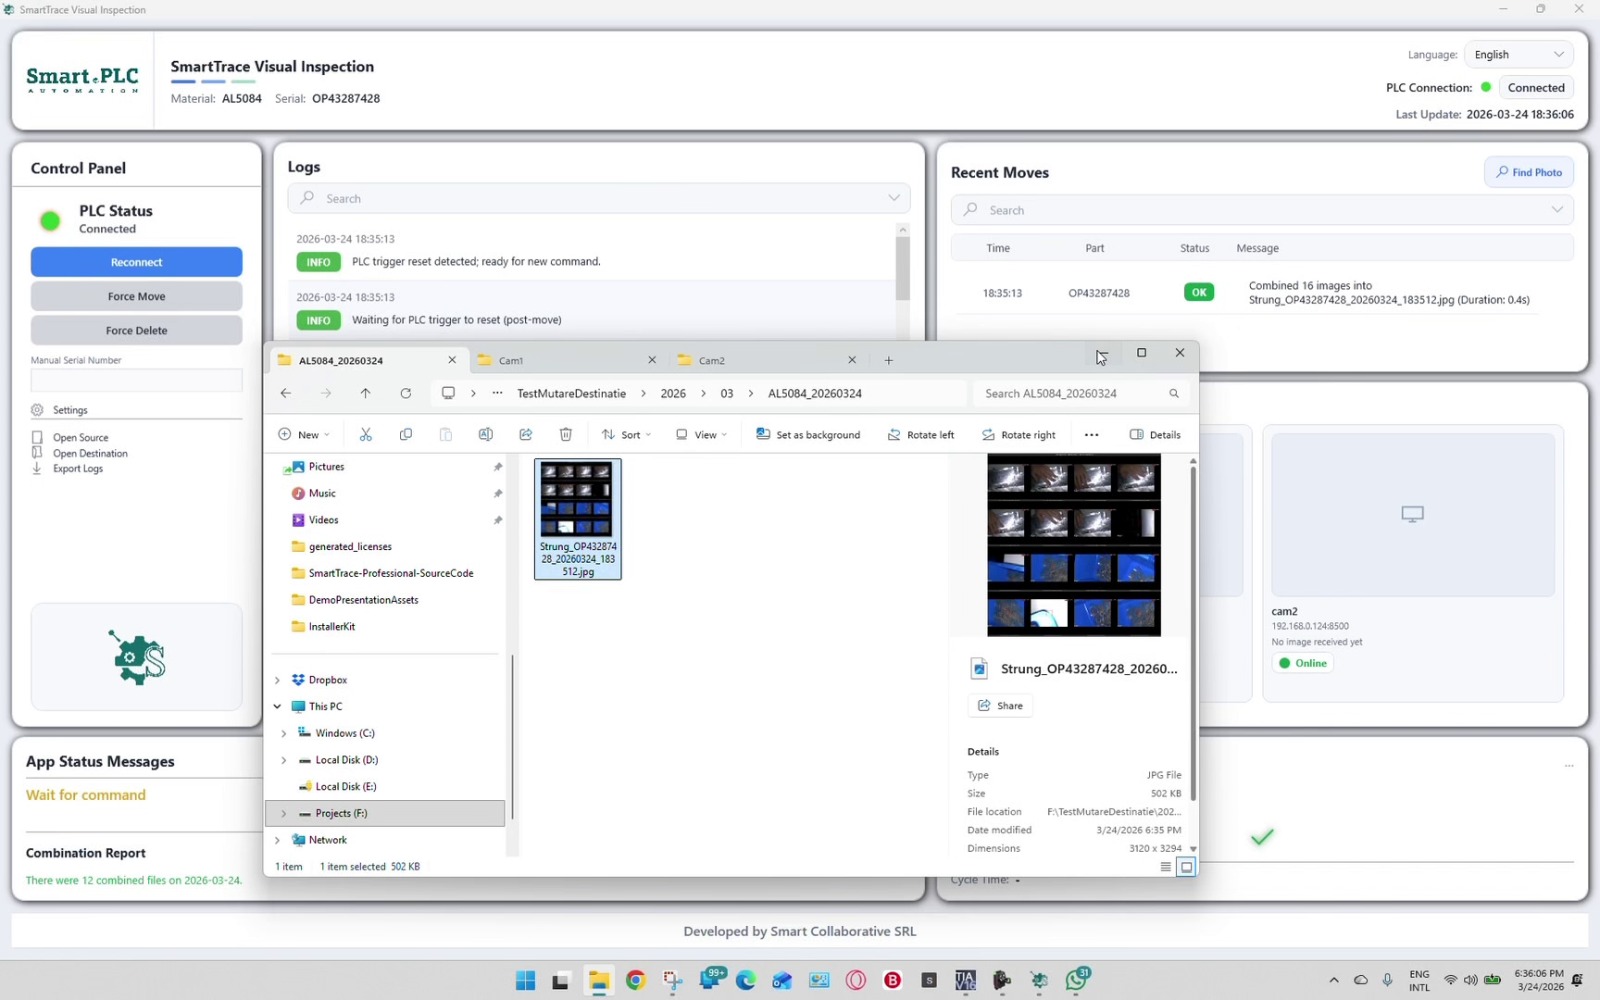
Task: Open the see more (three dots) toolbar menu
Action: 1091,435
